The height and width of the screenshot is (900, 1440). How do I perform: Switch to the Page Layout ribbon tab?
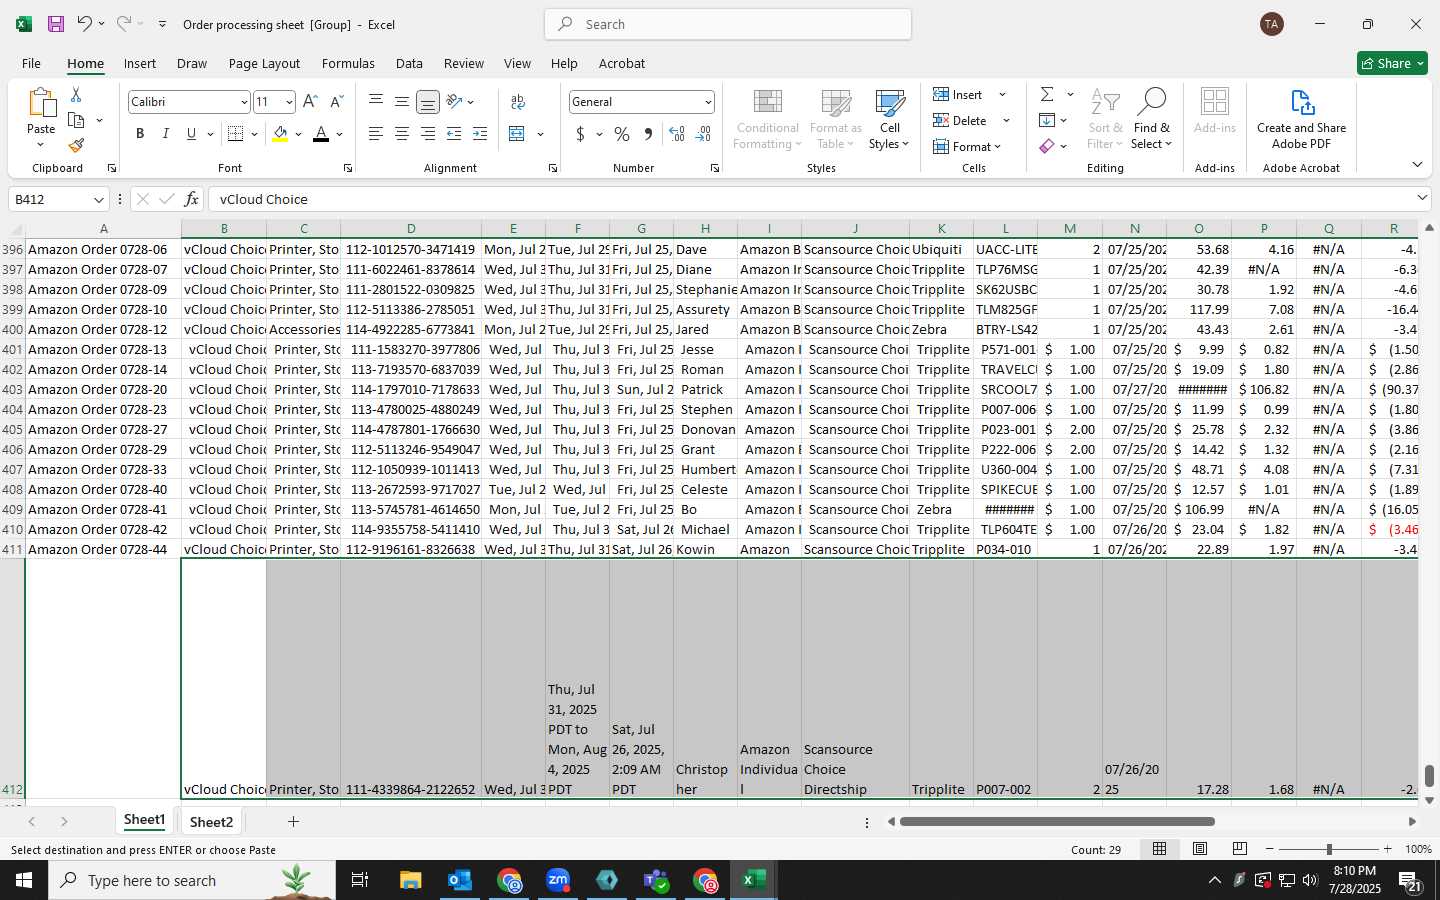point(264,63)
